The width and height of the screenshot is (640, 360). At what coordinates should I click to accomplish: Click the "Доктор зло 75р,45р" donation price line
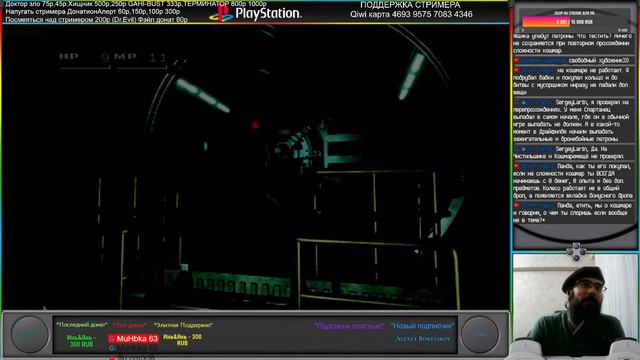136,4
